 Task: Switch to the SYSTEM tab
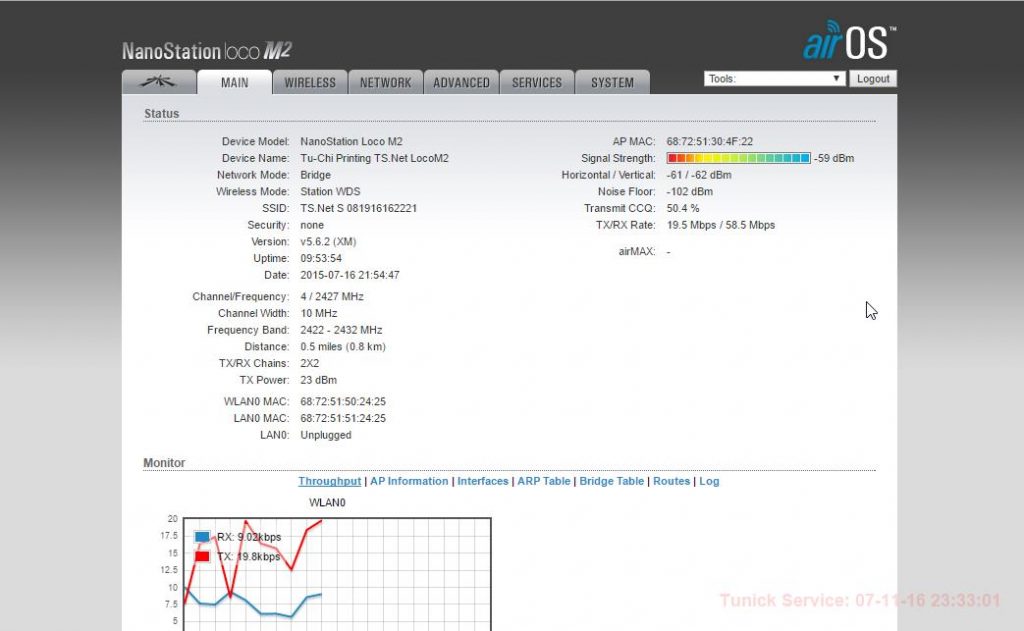[613, 82]
